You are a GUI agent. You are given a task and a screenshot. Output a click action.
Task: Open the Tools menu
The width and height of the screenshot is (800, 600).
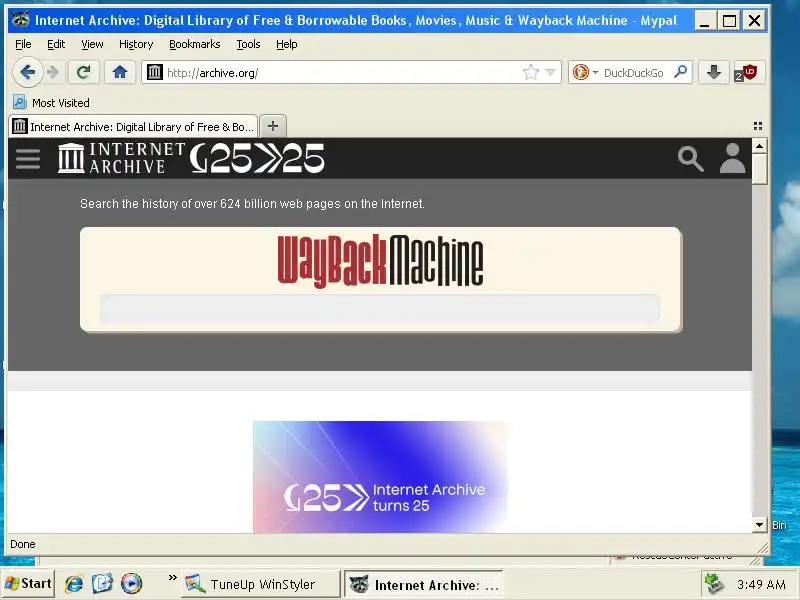[x=248, y=44]
